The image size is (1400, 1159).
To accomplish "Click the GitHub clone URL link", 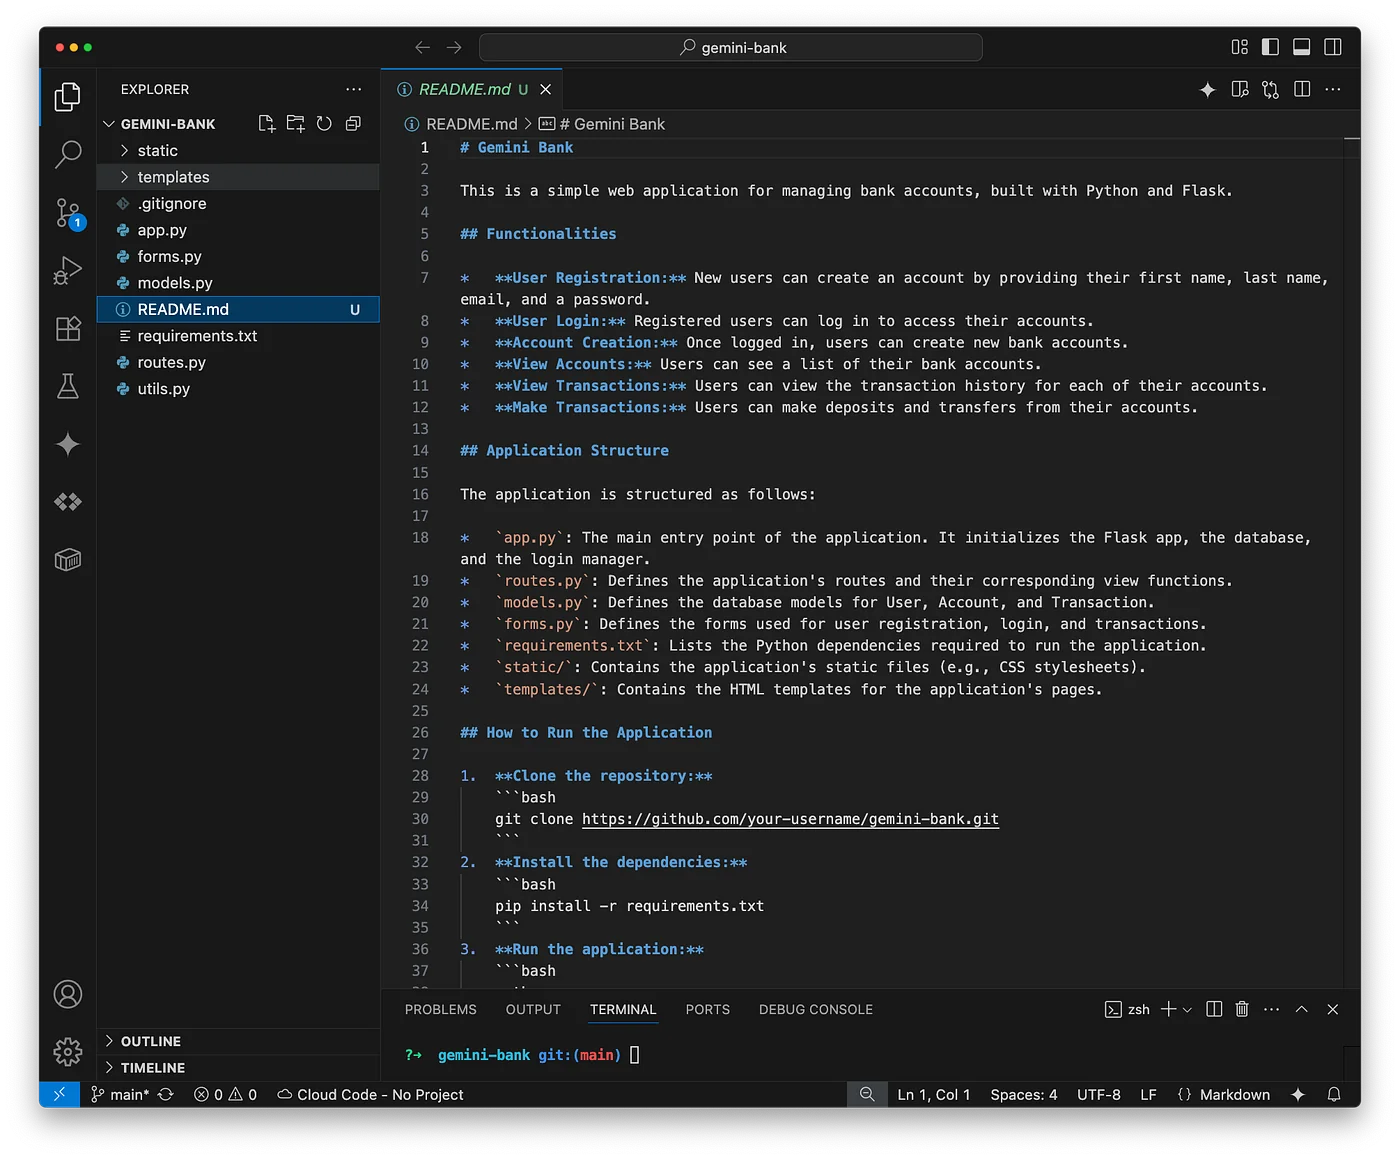I will [790, 819].
